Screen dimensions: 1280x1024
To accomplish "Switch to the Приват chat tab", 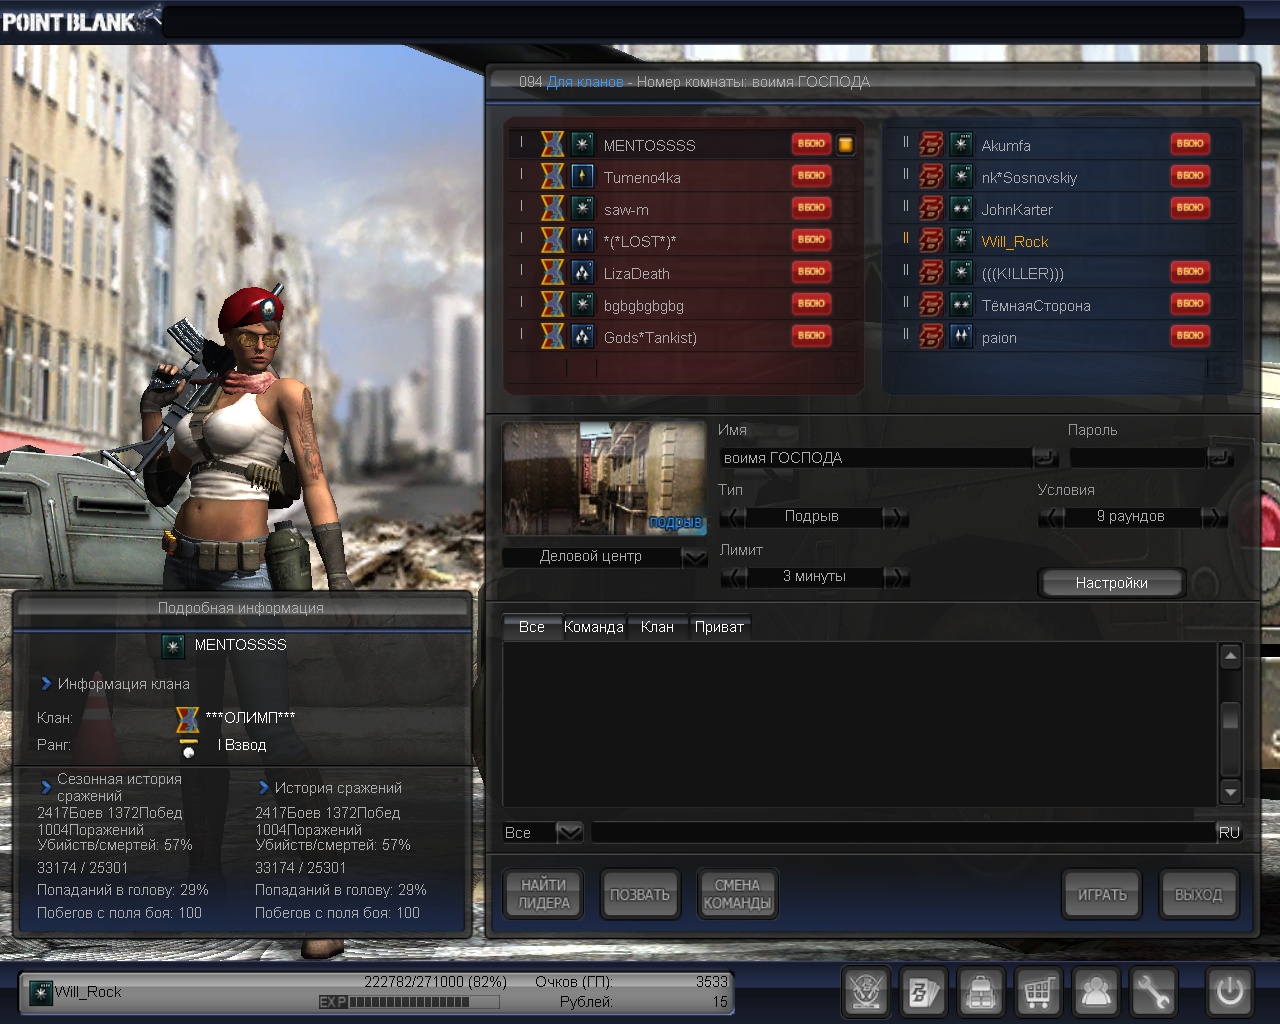I will pos(719,627).
